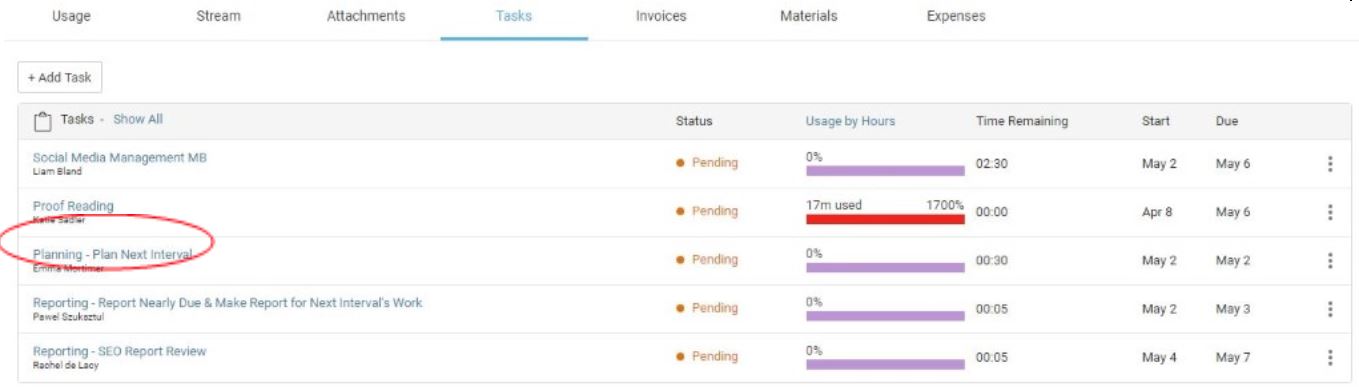Open the Reporting - SEO Report Review task
The width and height of the screenshot is (1359, 392).
coord(120,351)
